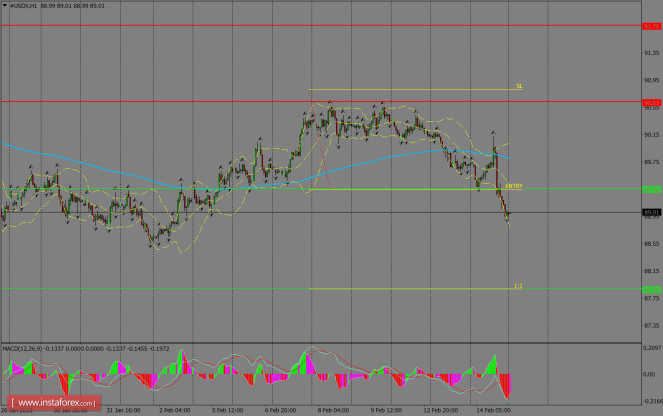Click the 12 Feb 20:00 time label
The width and height of the screenshot is (663, 416).
click(441, 410)
